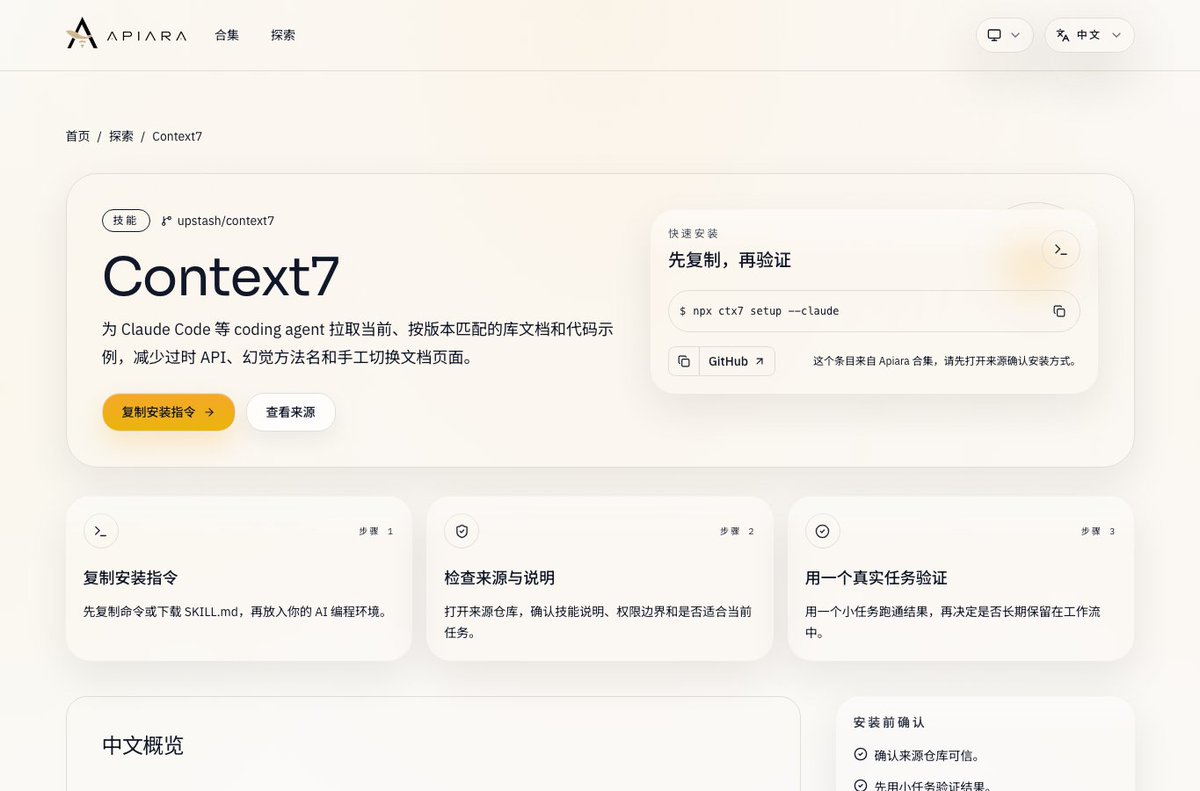Click the translate icon in language selector
The height and width of the screenshot is (791, 1200).
pos(1063,35)
